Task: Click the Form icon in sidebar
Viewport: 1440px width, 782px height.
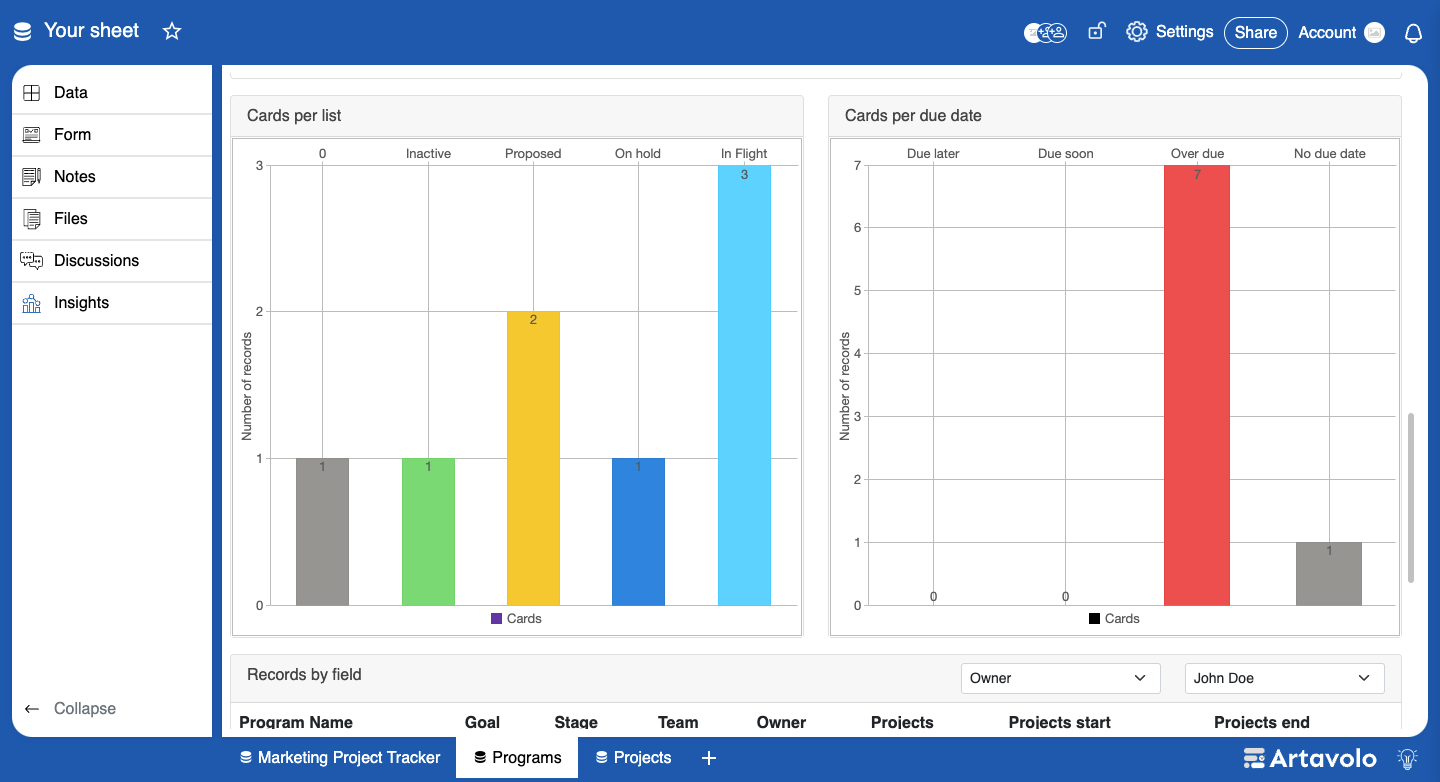Action: (x=32, y=135)
